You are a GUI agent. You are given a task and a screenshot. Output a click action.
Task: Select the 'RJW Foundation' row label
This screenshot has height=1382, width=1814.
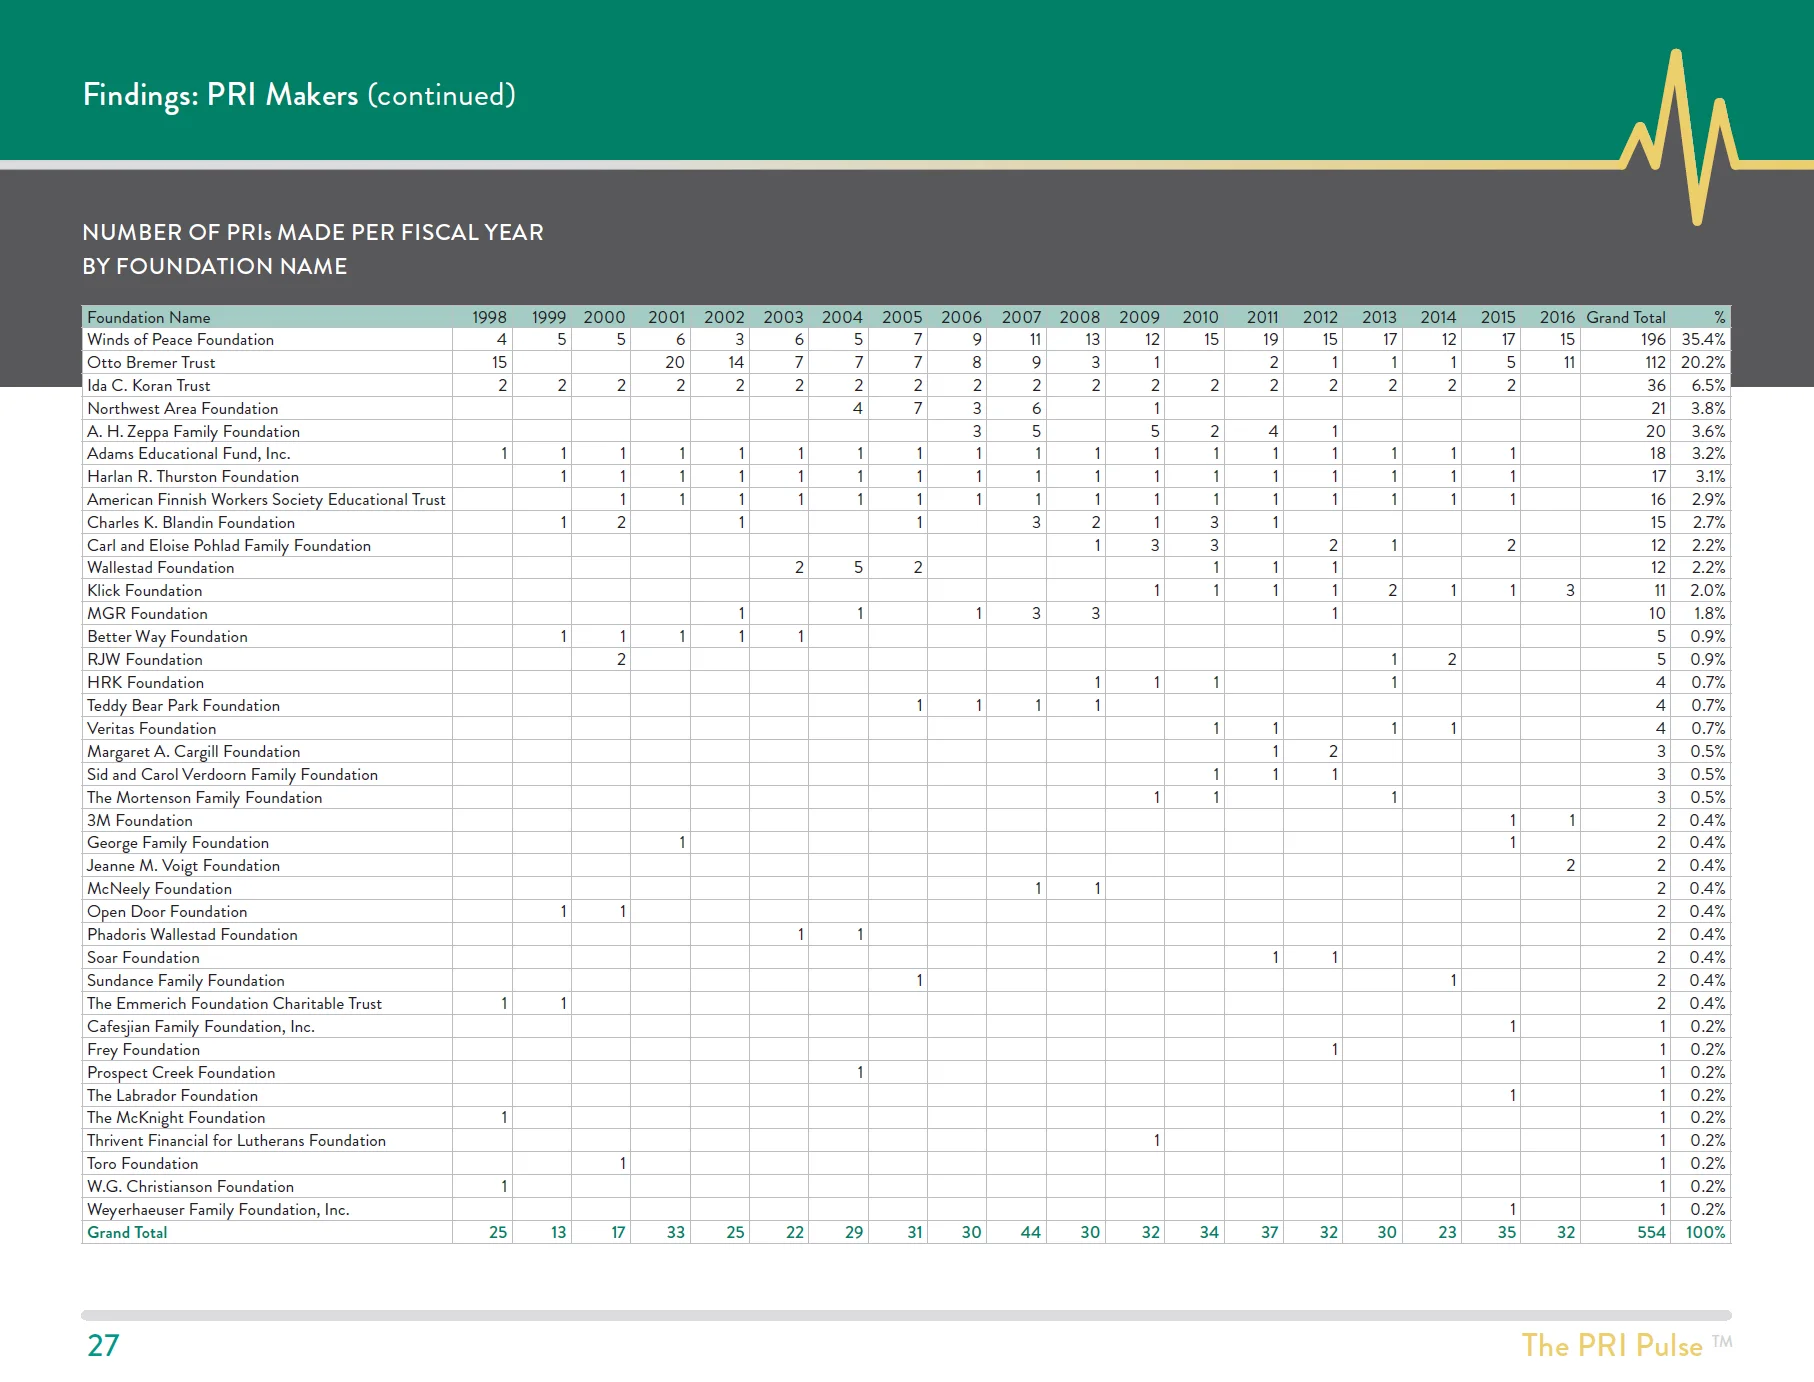point(144,660)
